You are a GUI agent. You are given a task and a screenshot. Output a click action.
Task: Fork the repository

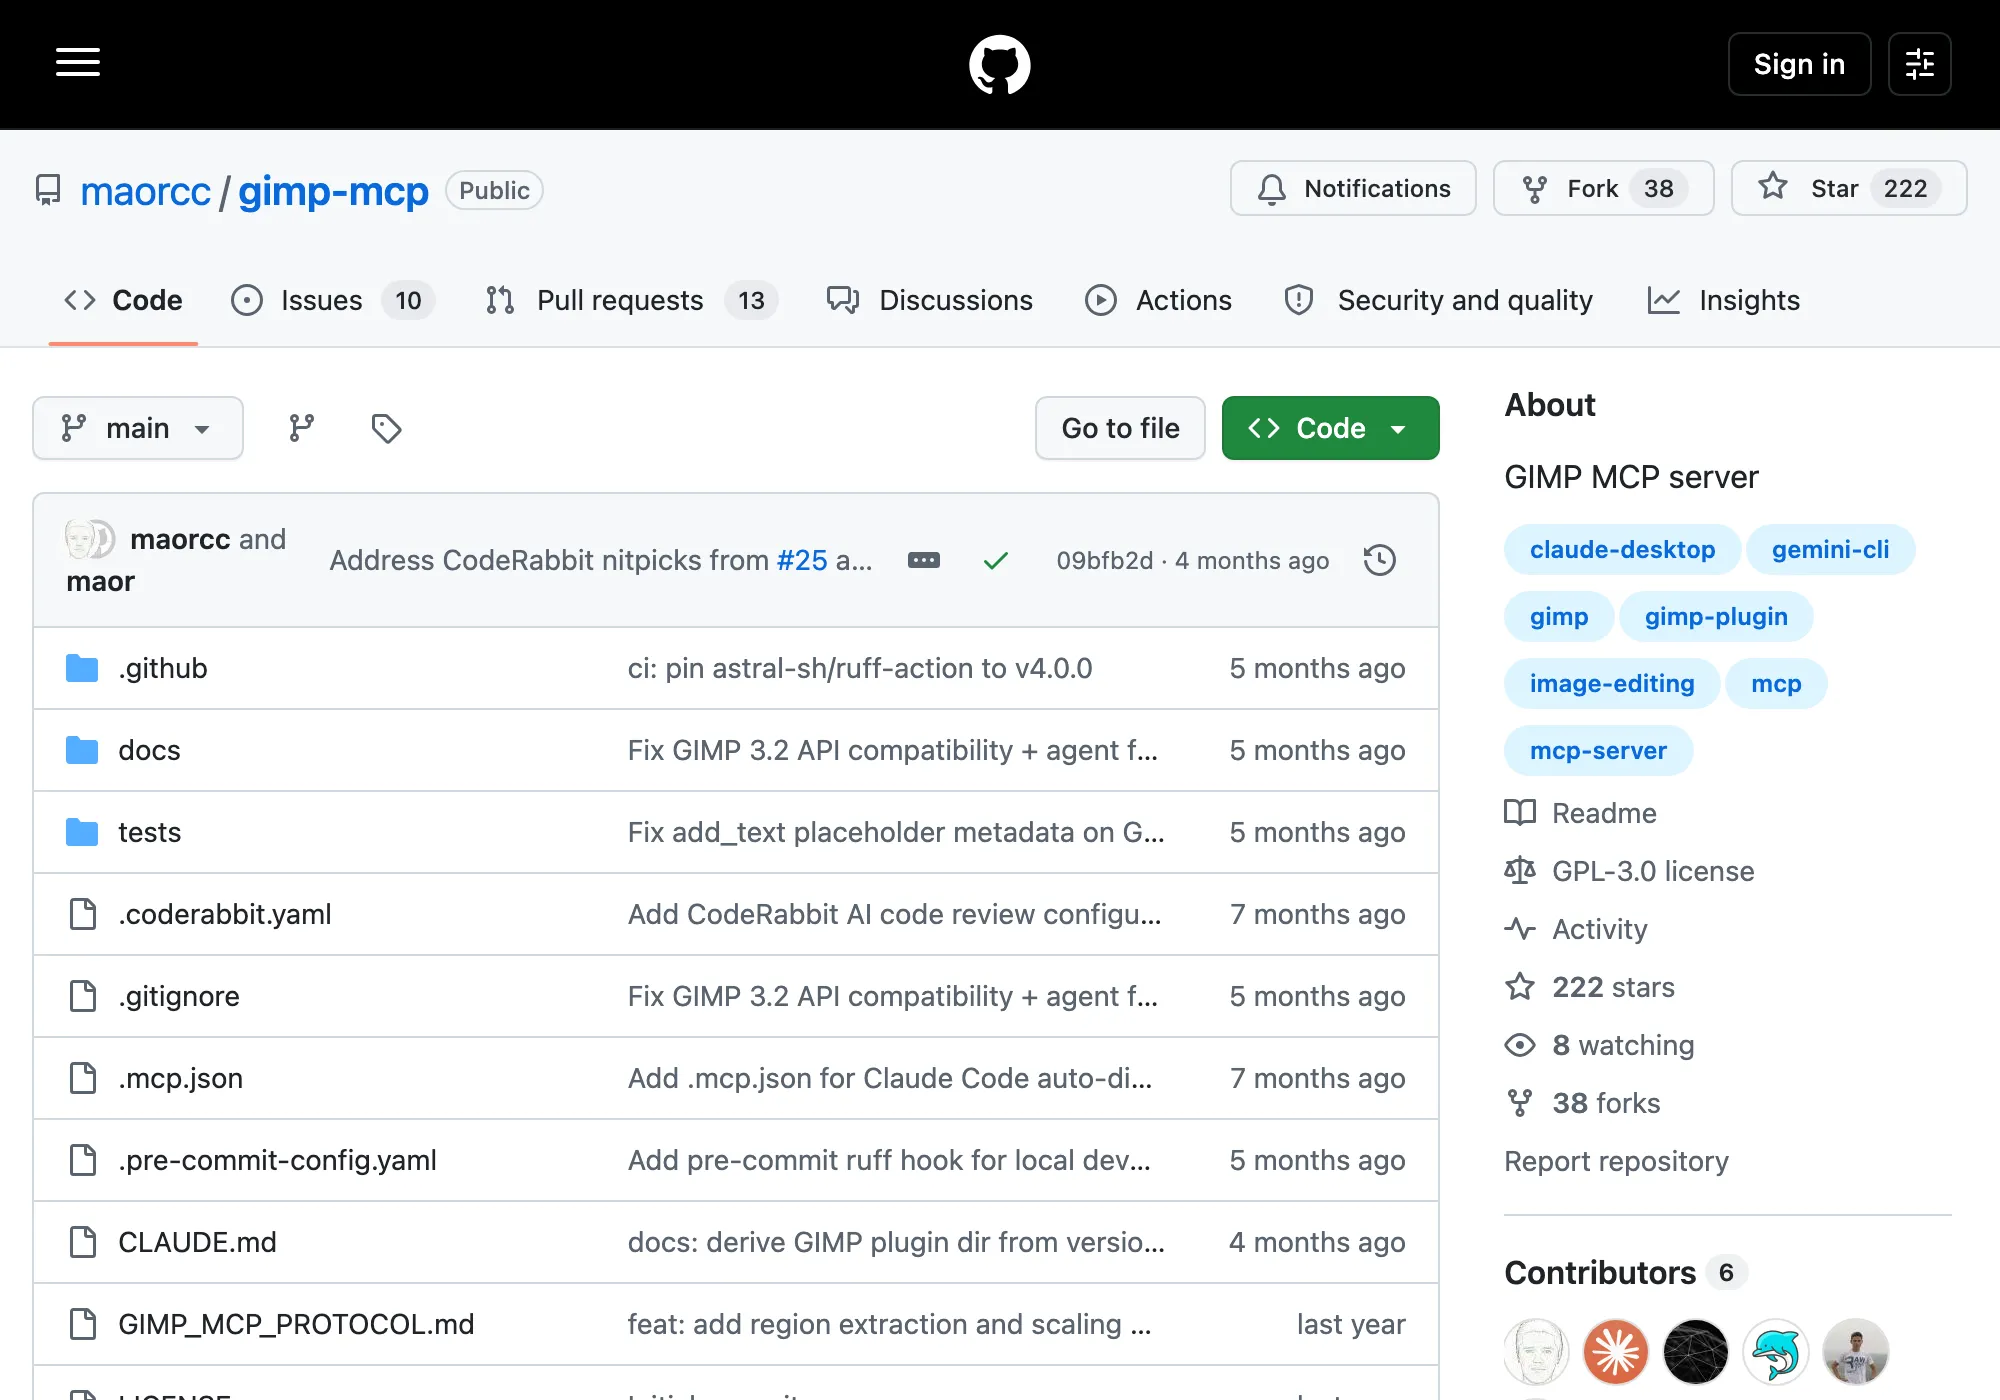pyautogui.click(x=1603, y=188)
